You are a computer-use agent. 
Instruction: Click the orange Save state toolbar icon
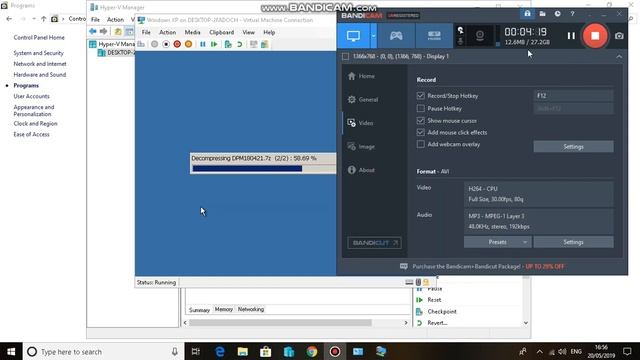(189, 44)
